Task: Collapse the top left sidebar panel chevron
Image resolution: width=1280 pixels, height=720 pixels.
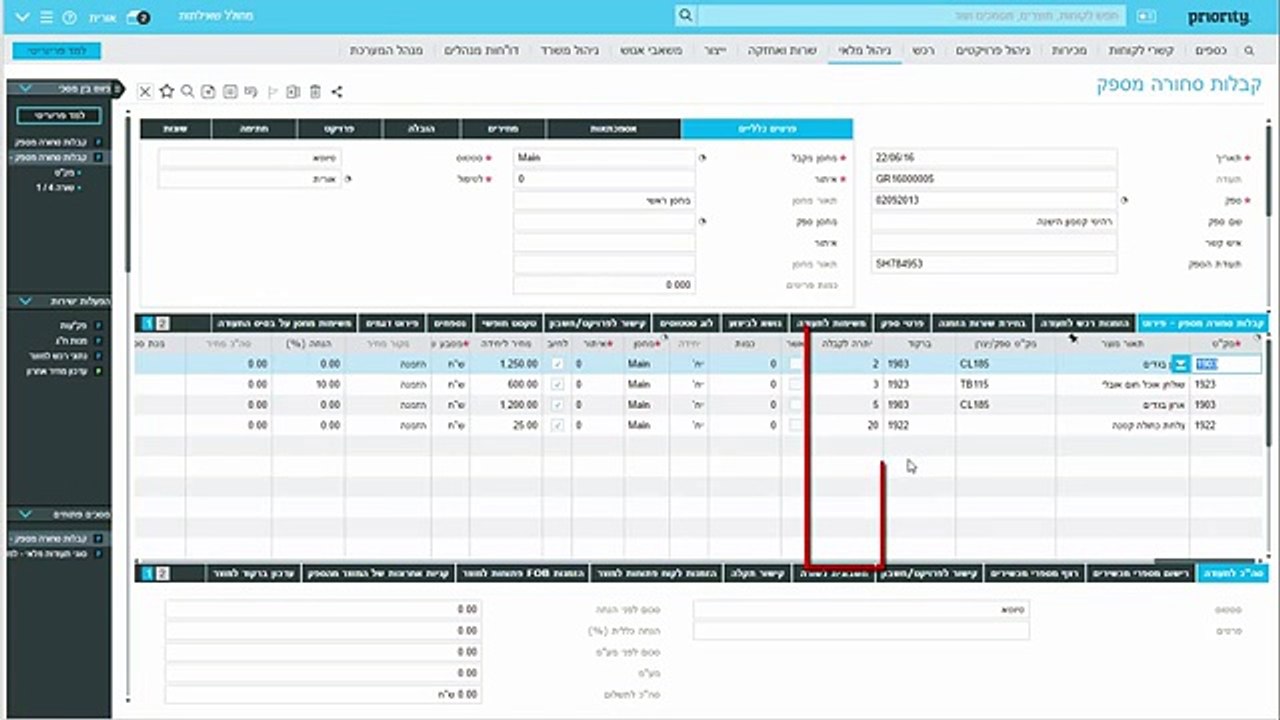Action: click(25, 88)
